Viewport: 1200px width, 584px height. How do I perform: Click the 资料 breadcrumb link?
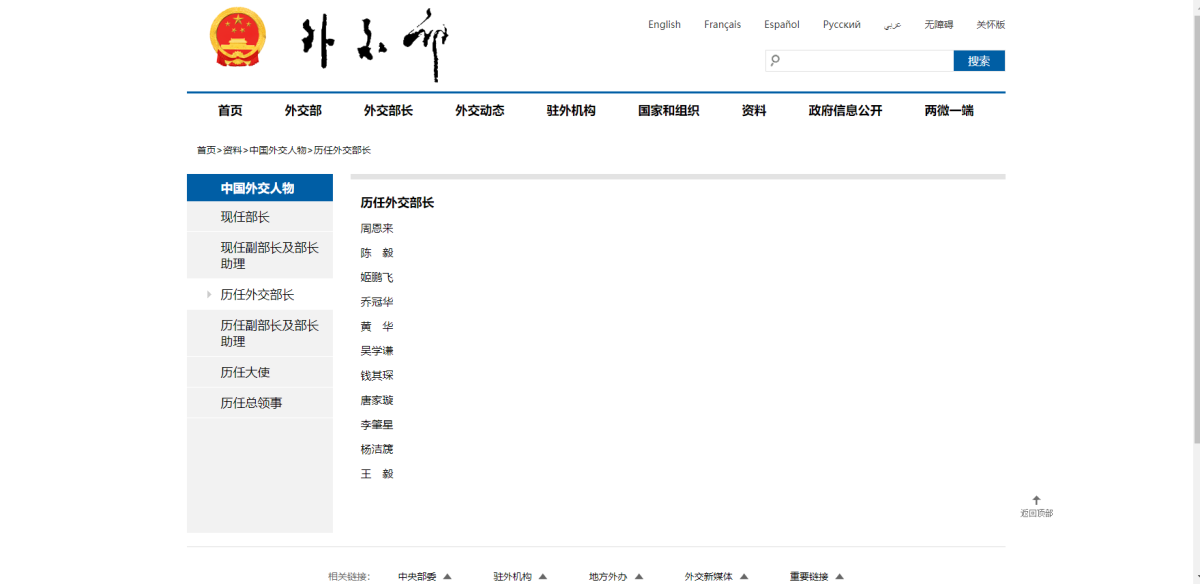[232, 150]
